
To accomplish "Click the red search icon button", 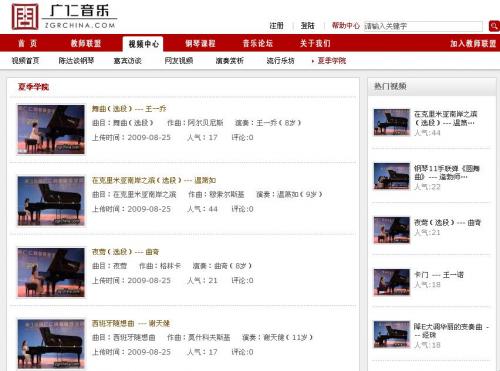I will click(x=494, y=26).
